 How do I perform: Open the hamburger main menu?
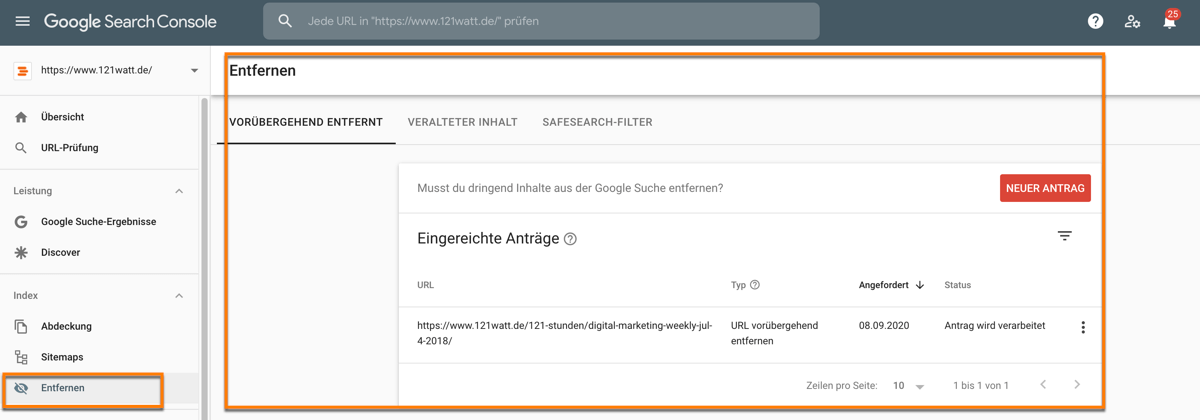22,21
